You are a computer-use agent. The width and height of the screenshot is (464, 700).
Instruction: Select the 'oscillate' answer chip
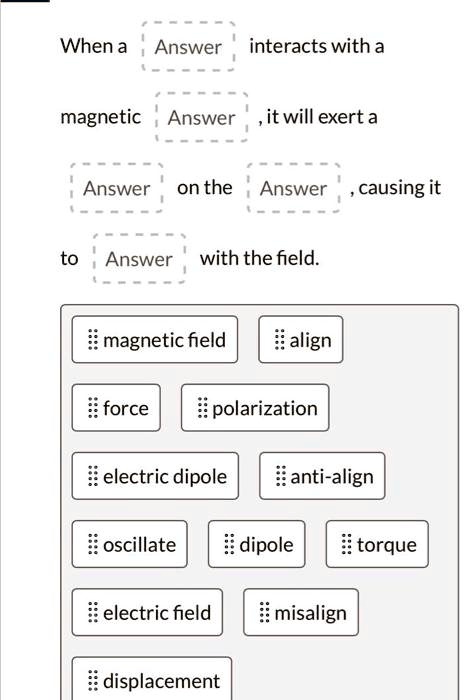[x=130, y=544]
